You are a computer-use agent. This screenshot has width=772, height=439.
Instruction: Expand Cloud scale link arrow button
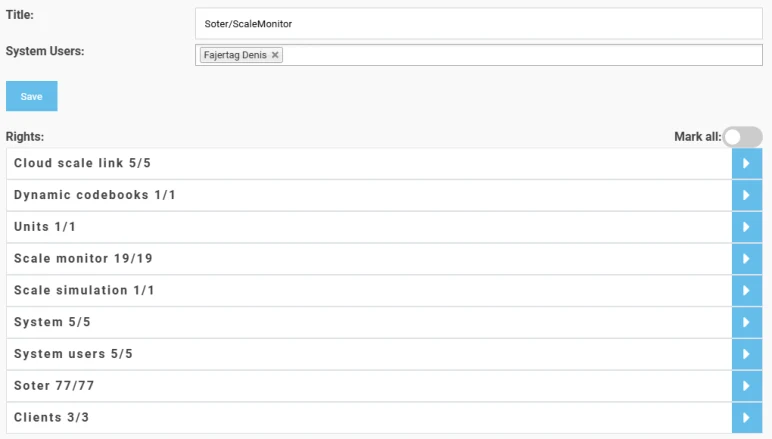click(747, 163)
